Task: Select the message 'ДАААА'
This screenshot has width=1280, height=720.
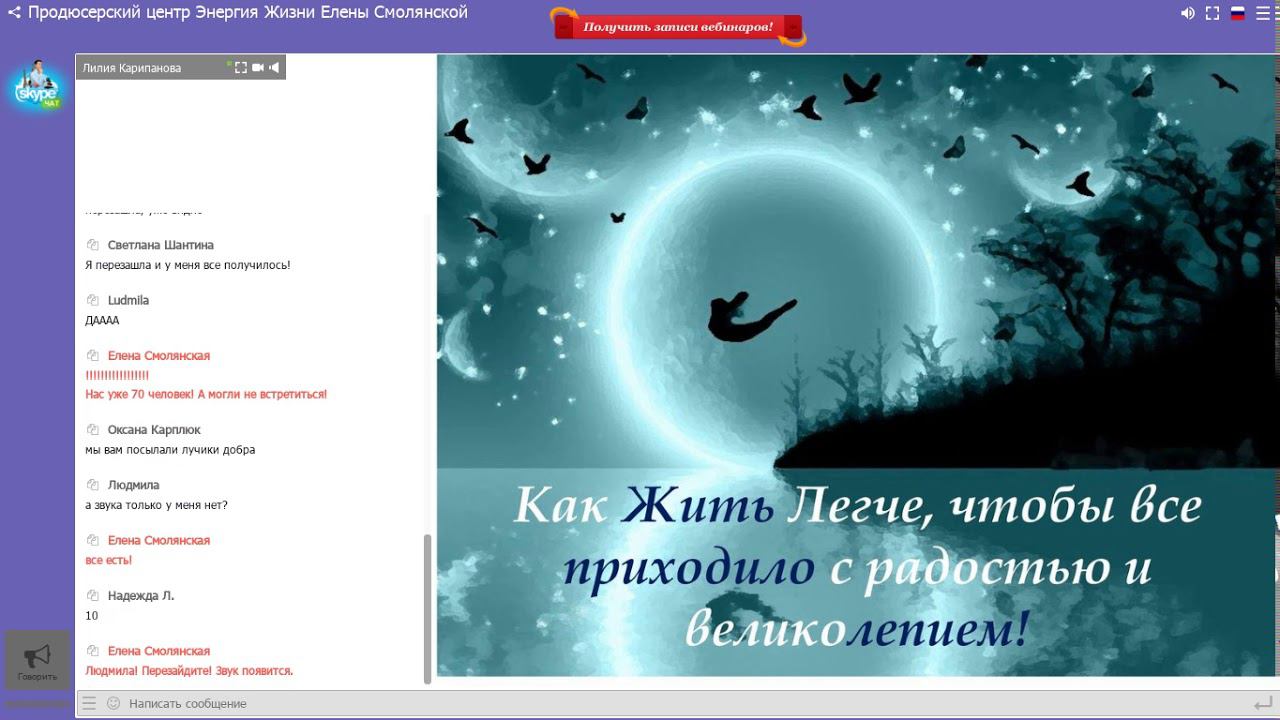Action: [102, 320]
